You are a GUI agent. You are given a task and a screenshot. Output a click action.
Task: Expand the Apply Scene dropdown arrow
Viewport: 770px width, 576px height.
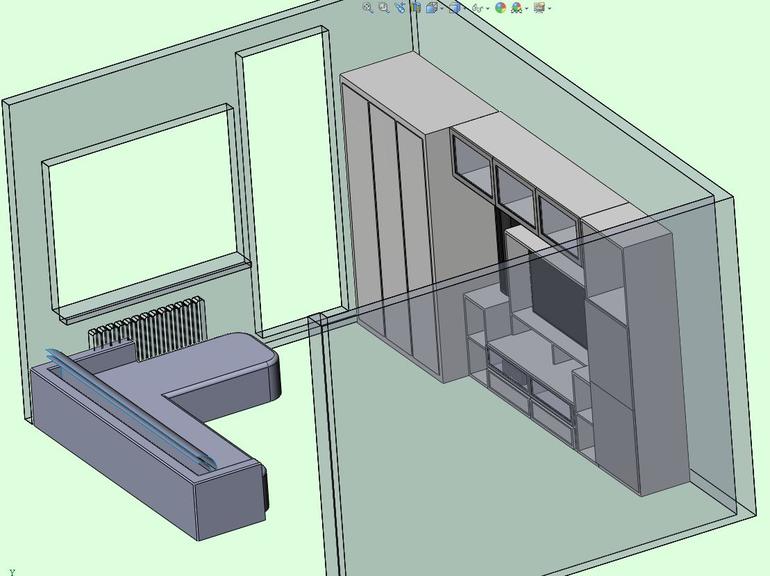[526, 8]
